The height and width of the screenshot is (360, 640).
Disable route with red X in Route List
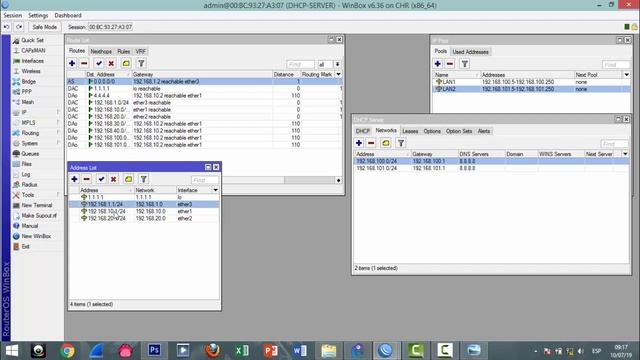click(111, 63)
